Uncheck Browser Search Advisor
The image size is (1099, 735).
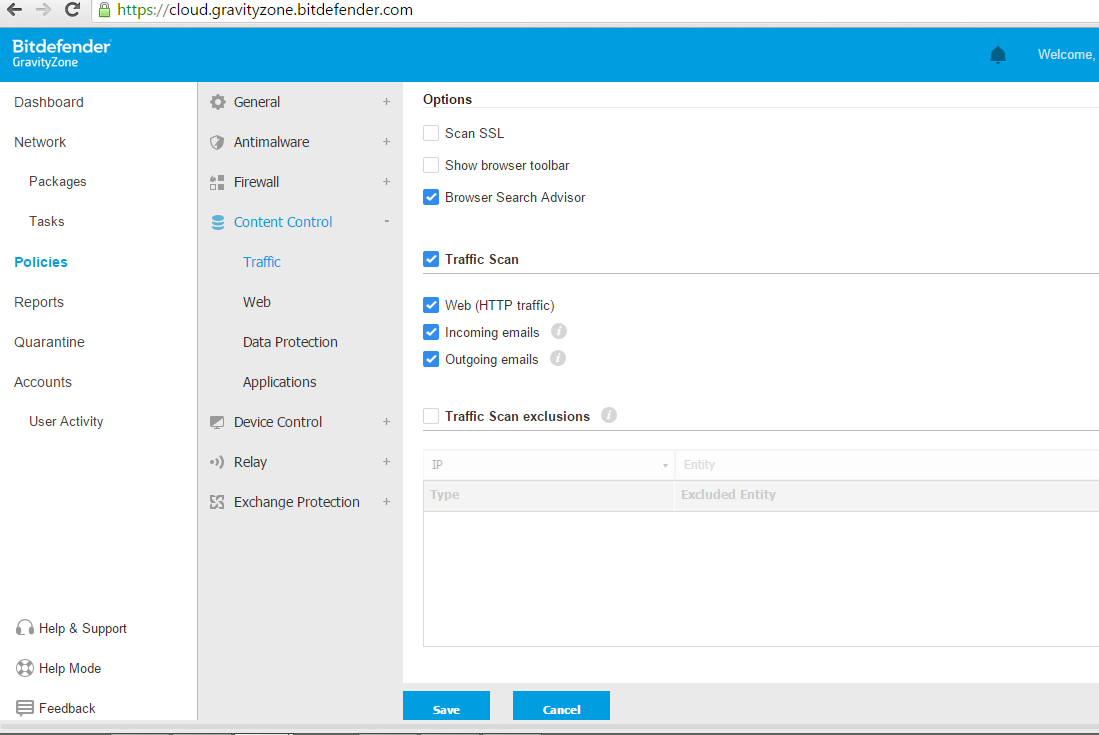[x=431, y=198]
